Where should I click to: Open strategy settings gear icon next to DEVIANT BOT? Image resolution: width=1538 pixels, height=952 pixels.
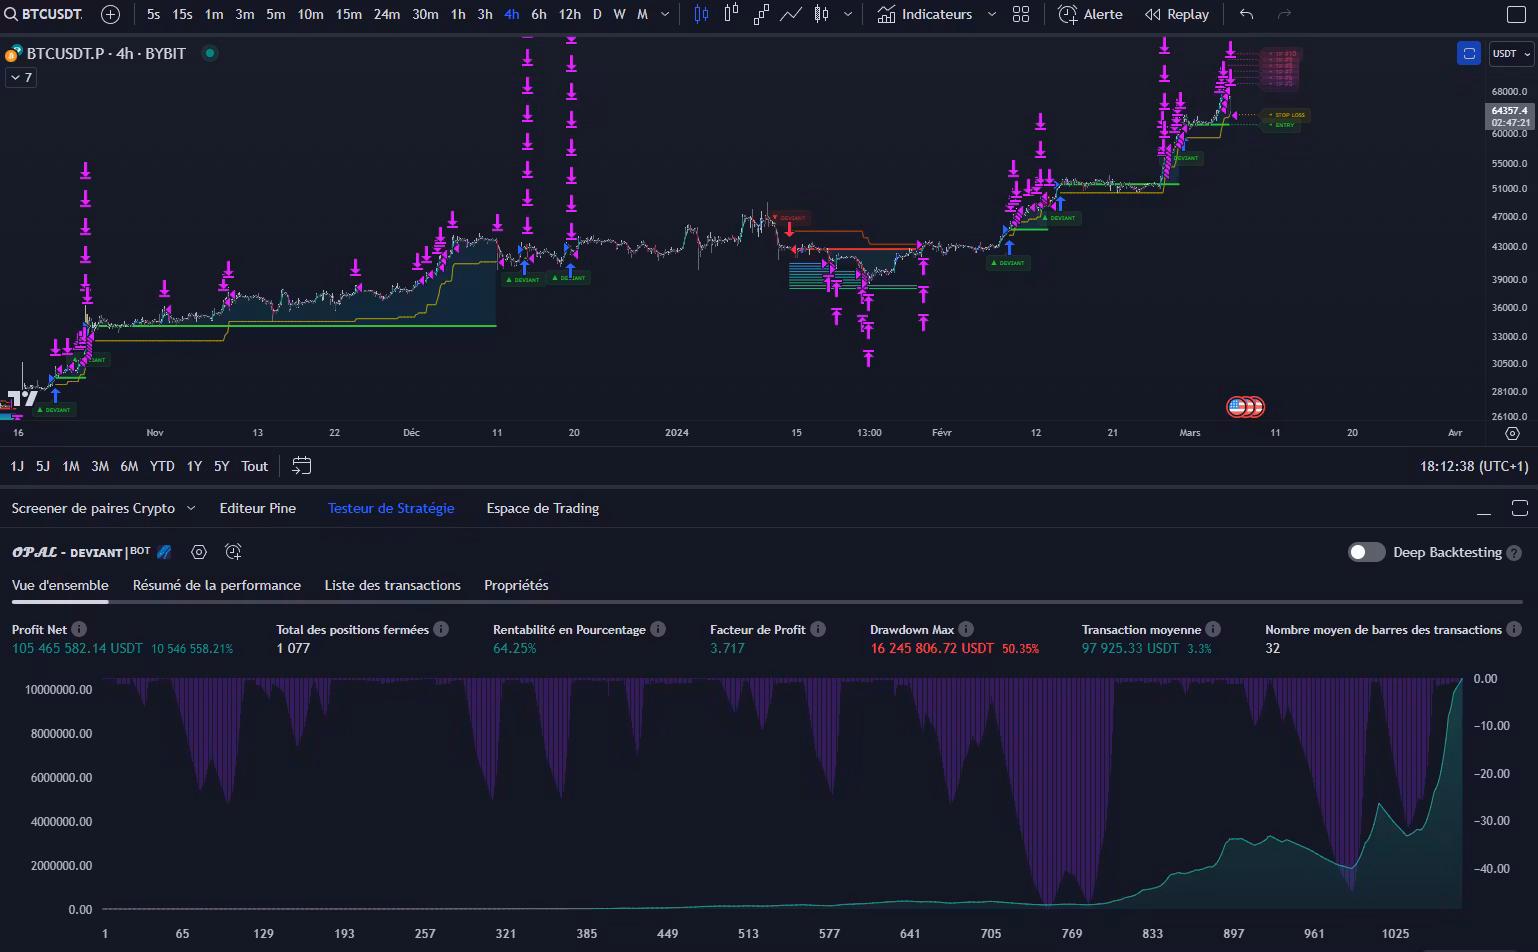[x=199, y=552]
